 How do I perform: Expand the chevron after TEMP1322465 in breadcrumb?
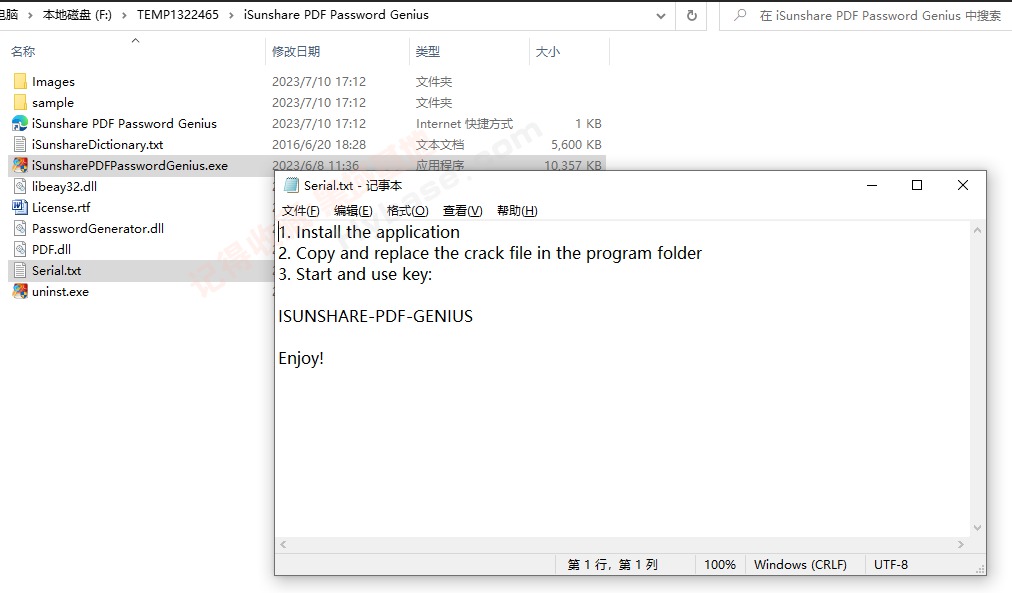pos(231,15)
